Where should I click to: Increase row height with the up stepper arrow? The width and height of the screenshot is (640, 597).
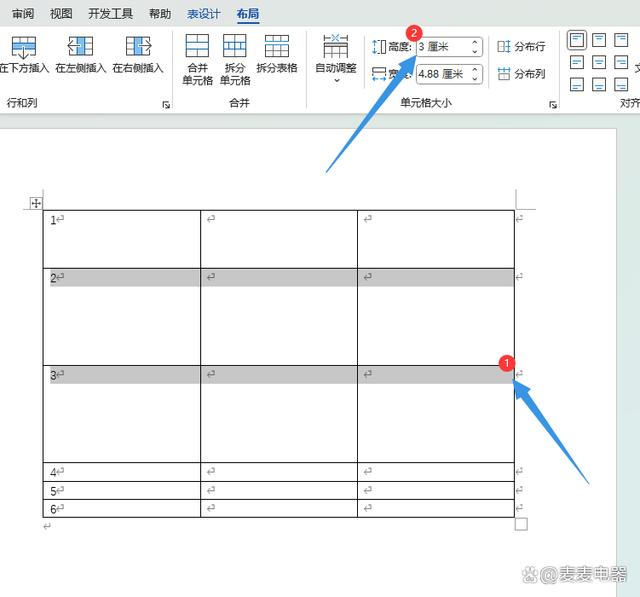[475, 42]
